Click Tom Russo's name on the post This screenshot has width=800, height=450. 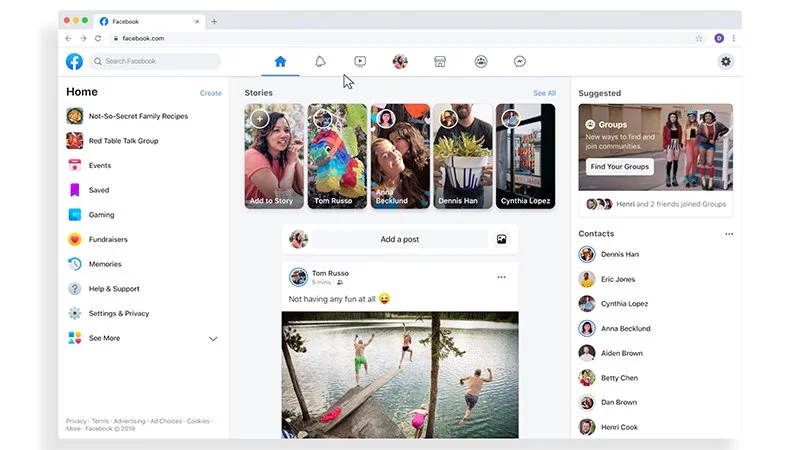331,273
